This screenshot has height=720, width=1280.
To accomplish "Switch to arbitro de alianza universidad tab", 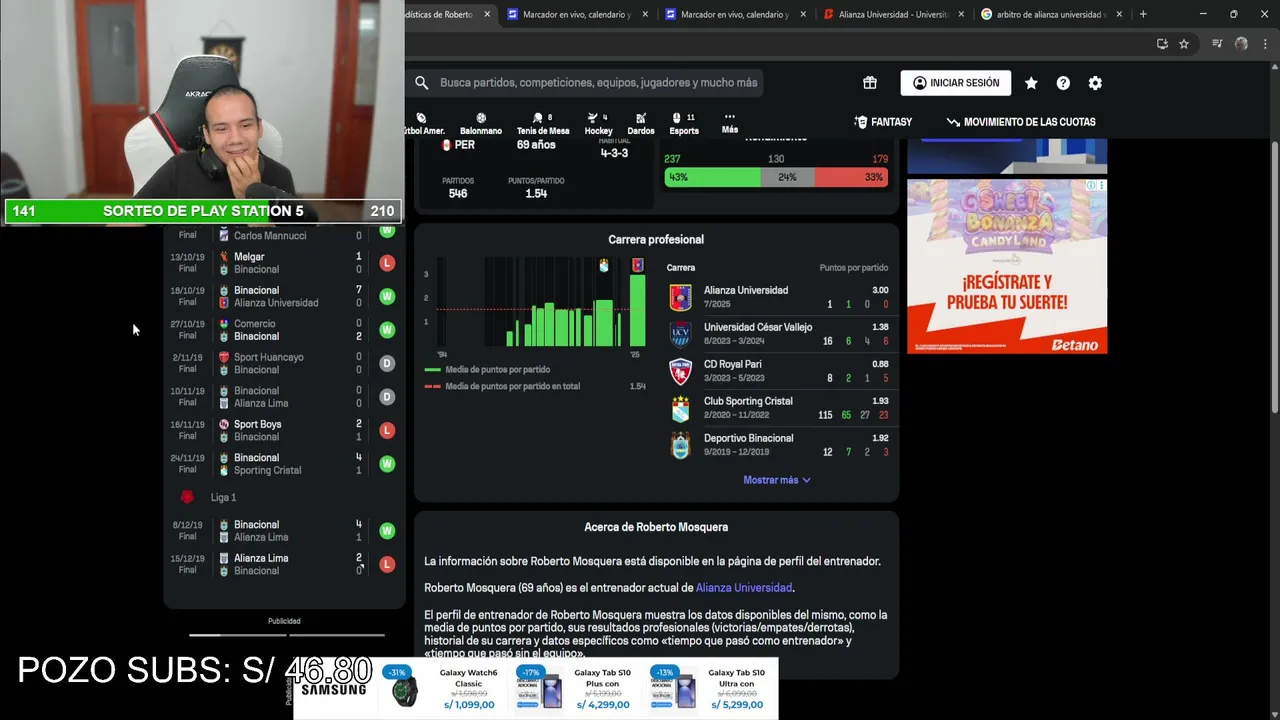I will click(x=1052, y=14).
